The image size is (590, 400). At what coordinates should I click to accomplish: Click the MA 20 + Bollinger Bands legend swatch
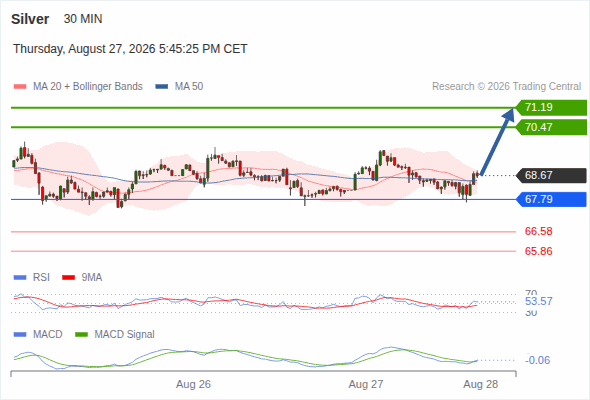[20, 87]
